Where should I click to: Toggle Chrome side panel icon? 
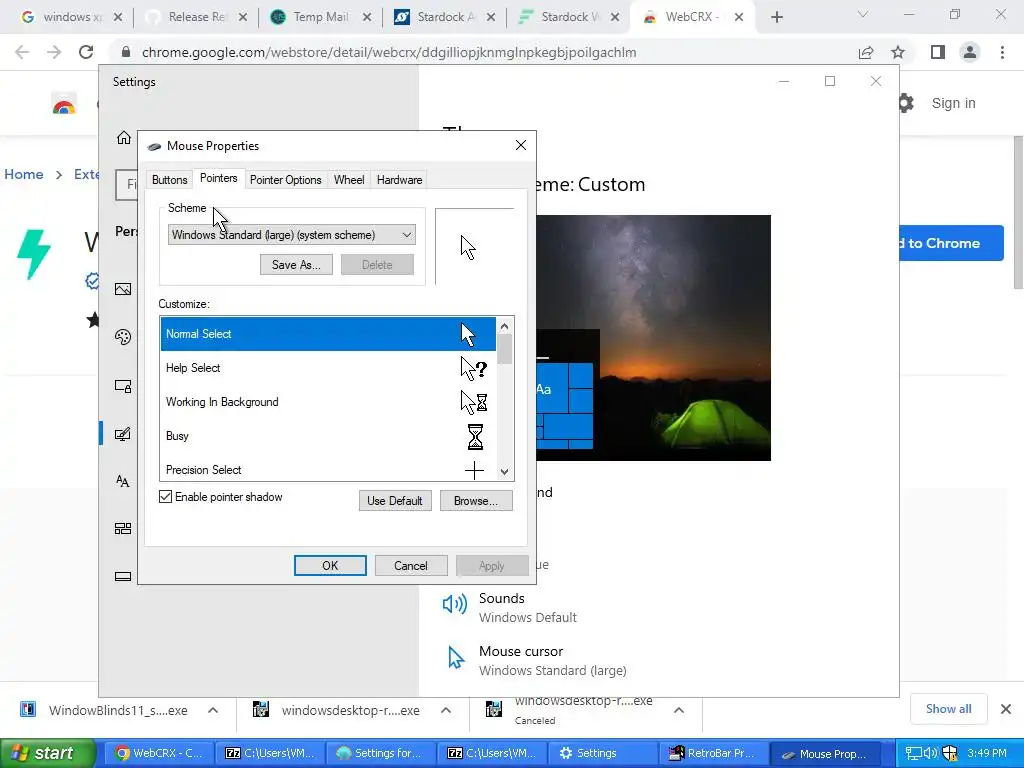coord(938,52)
